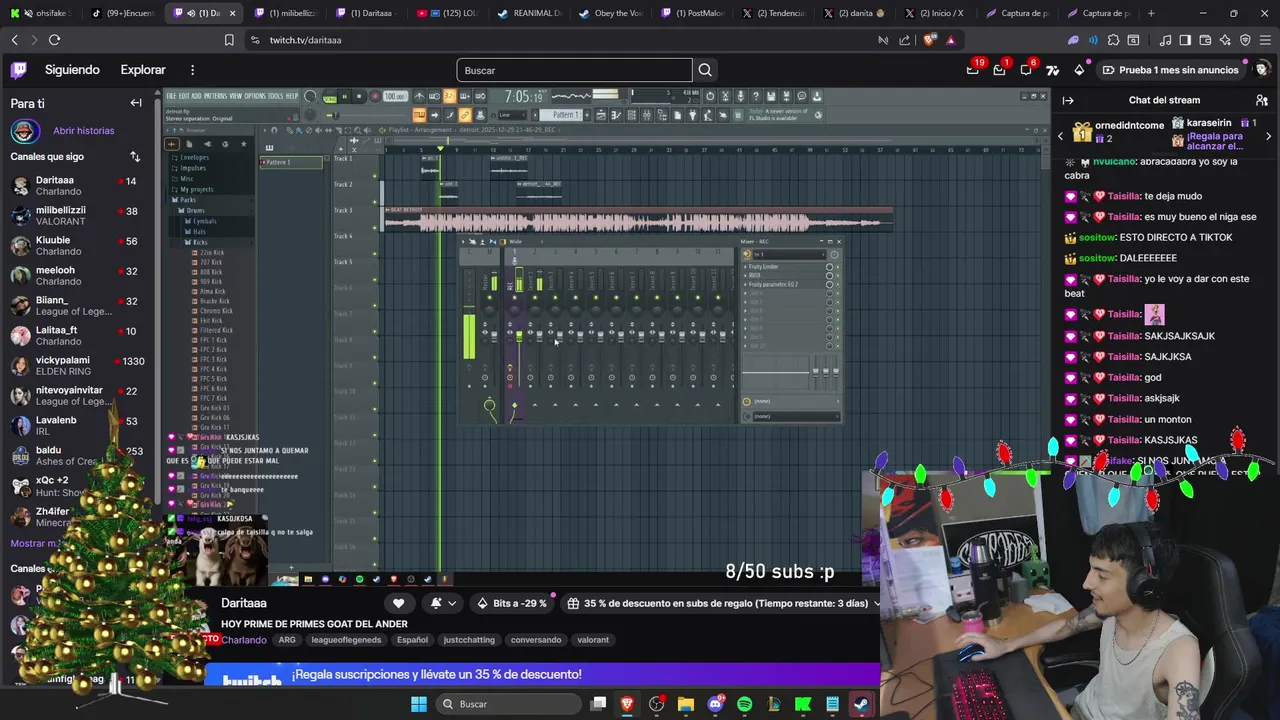This screenshot has width=1280, height=720.
Task: Click the Get Bits diamond icon in the top bar
Action: pos(1079,70)
